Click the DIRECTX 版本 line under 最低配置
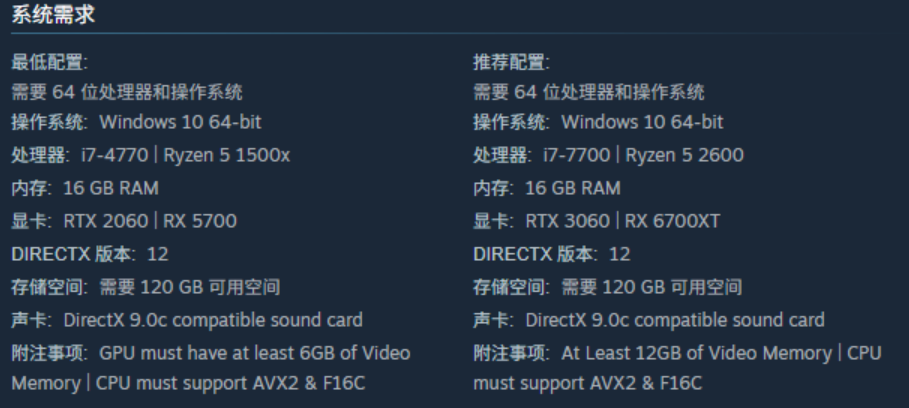Image resolution: width=909 pixels, height=408 pixels. click(90, 254)
